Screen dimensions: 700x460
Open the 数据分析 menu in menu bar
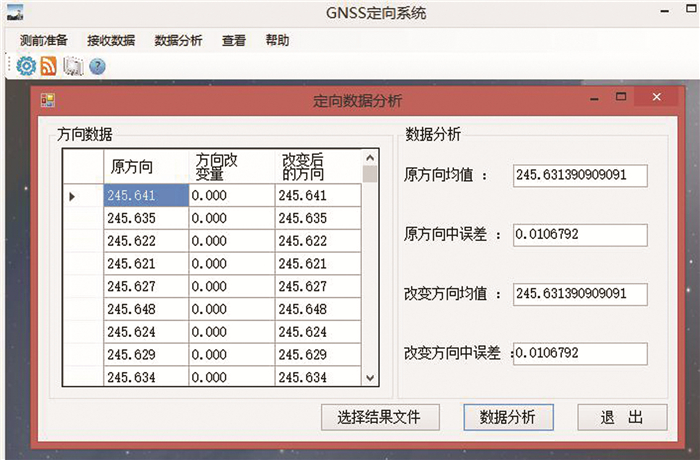click(x=178, y=41)
